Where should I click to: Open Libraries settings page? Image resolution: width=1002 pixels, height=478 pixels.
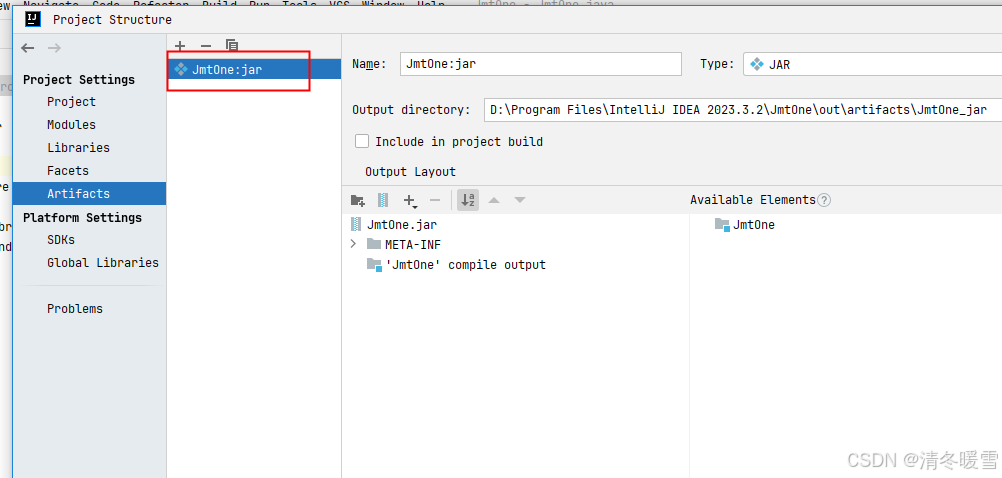tap(79, 148)
